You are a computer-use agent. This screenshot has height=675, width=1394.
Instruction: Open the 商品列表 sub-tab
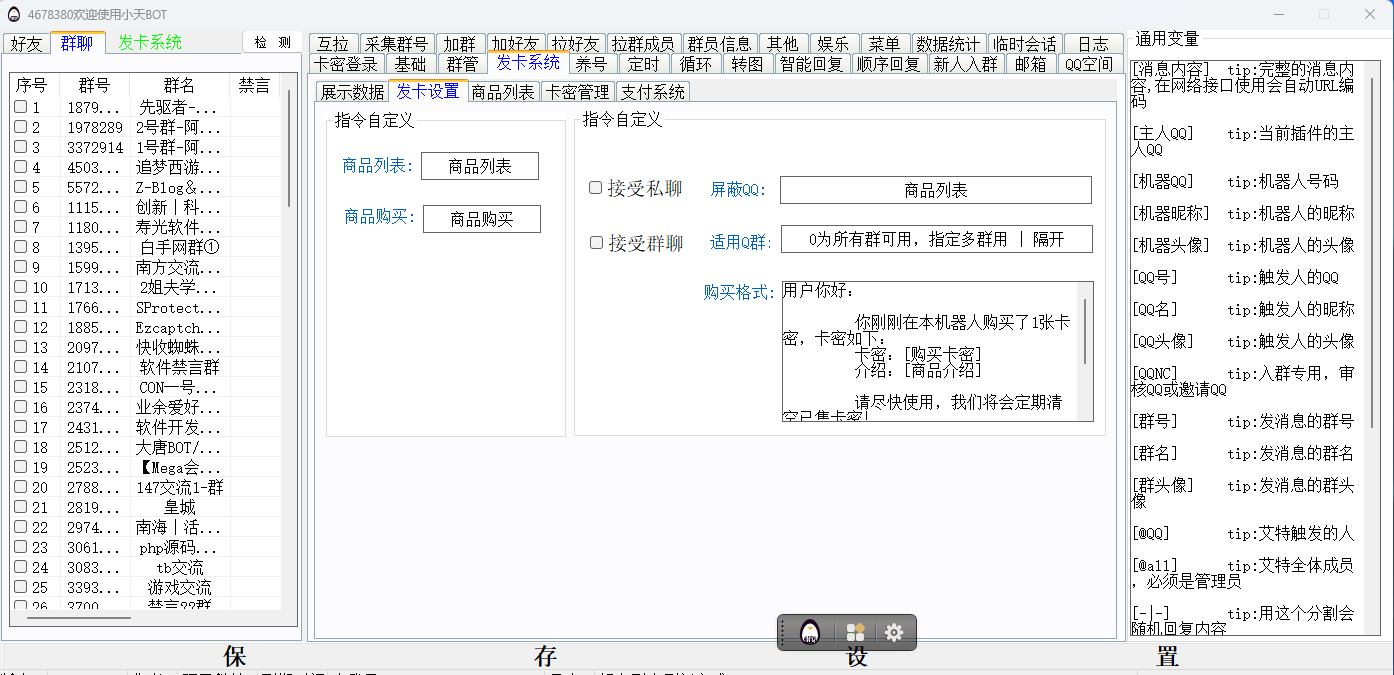point(502,92)
